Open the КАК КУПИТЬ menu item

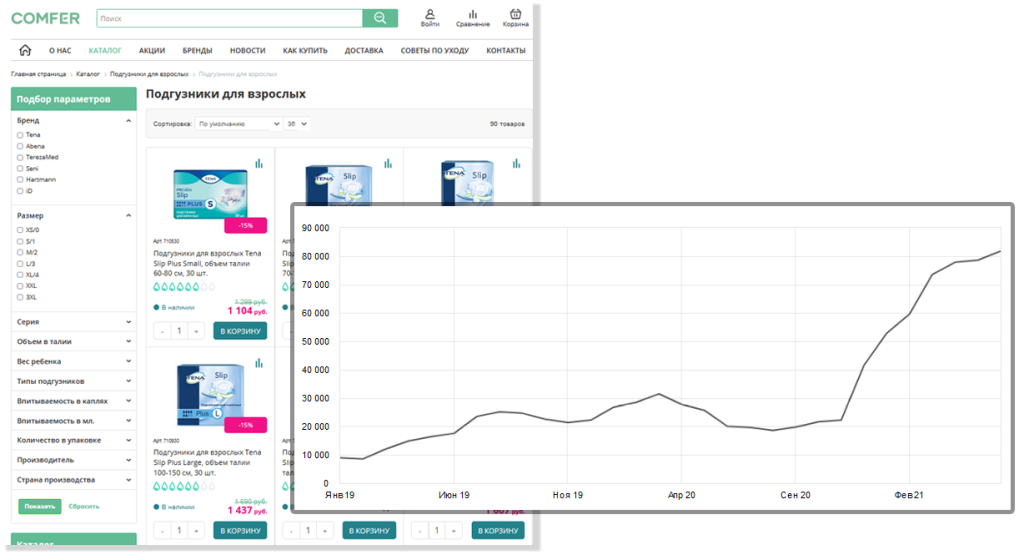click(x=305, y=50)
